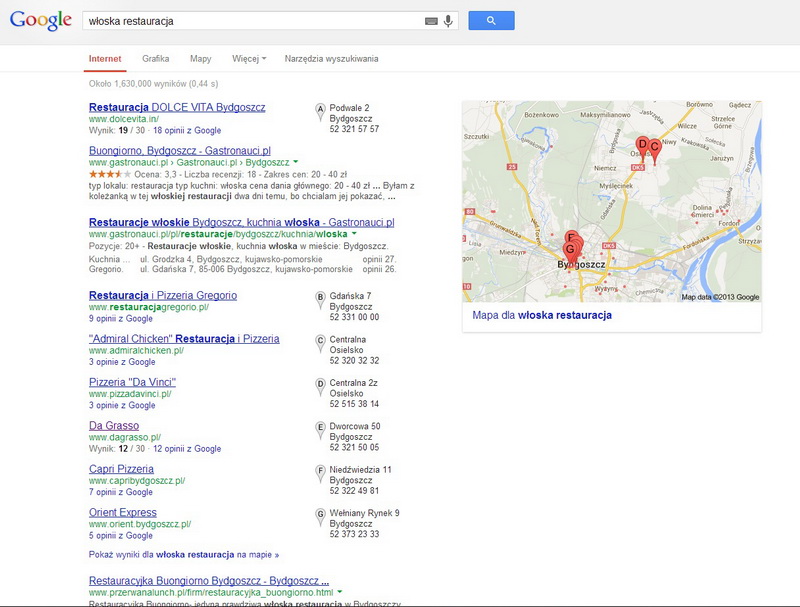Open the on-screen keyboard icon in search box

(431, 21)
